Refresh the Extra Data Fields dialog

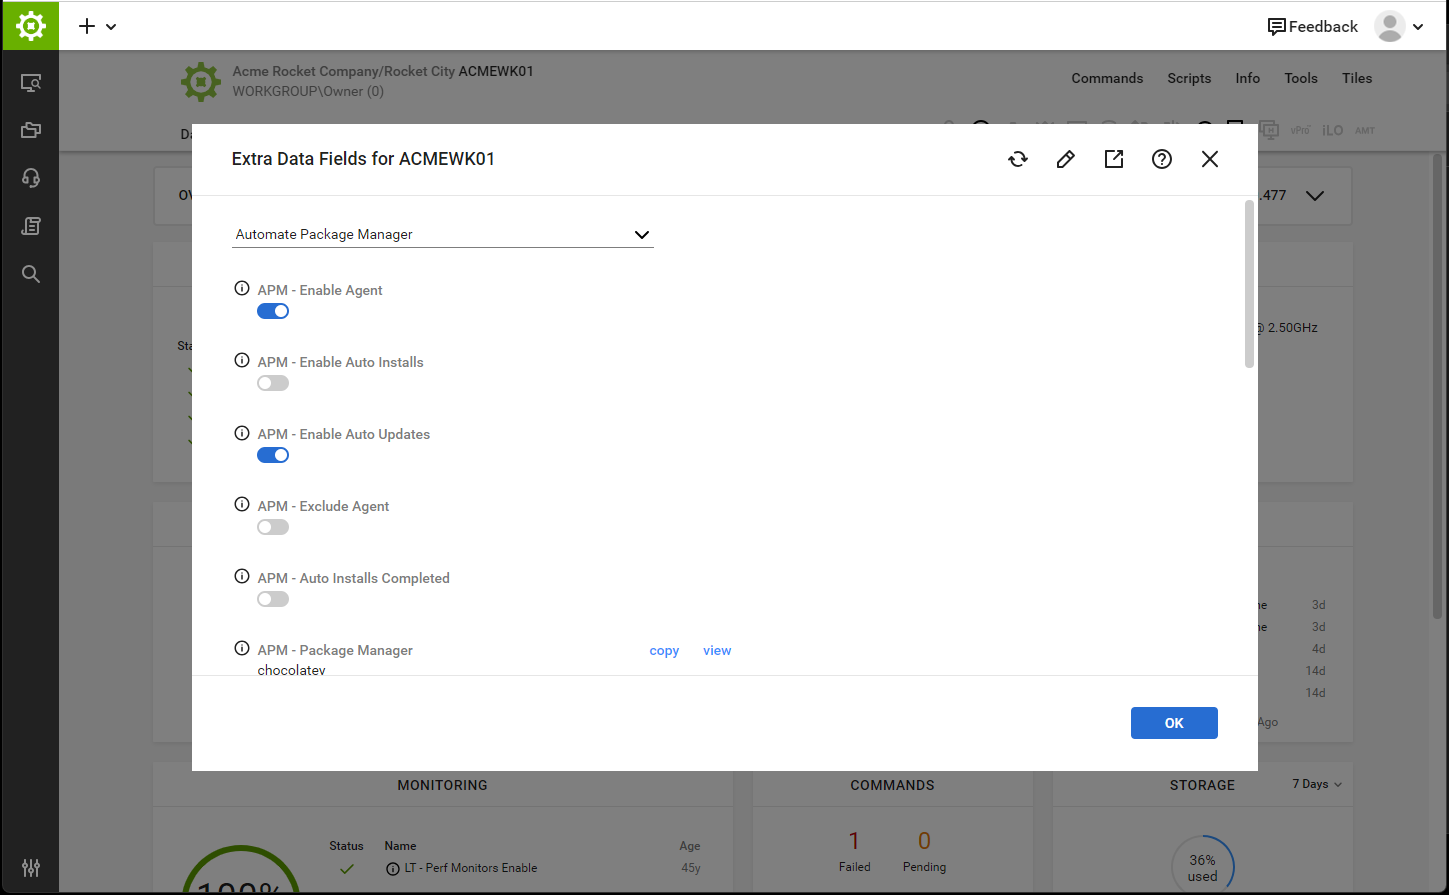click(1017, 158)
